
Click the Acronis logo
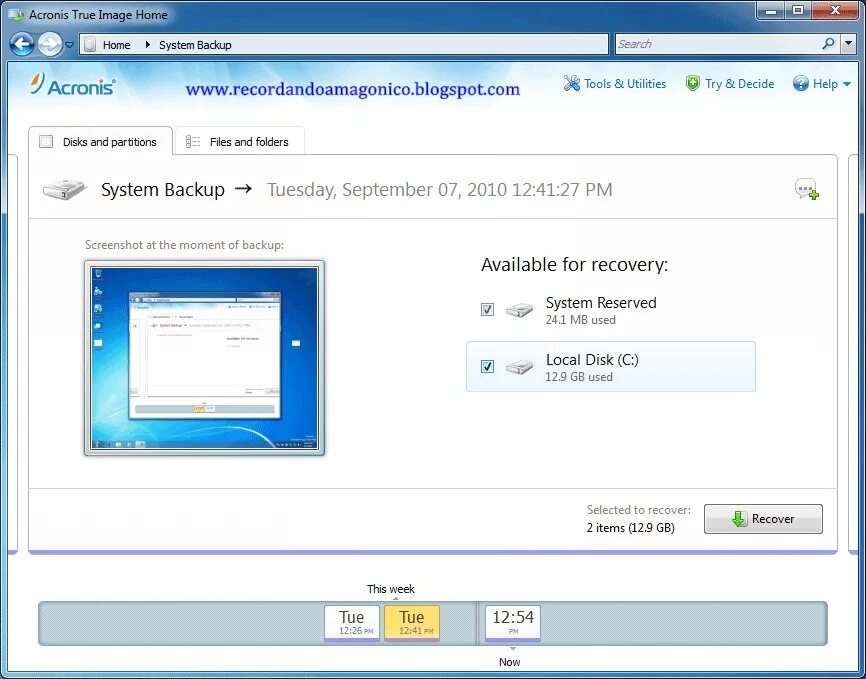(x=73, y=86)
